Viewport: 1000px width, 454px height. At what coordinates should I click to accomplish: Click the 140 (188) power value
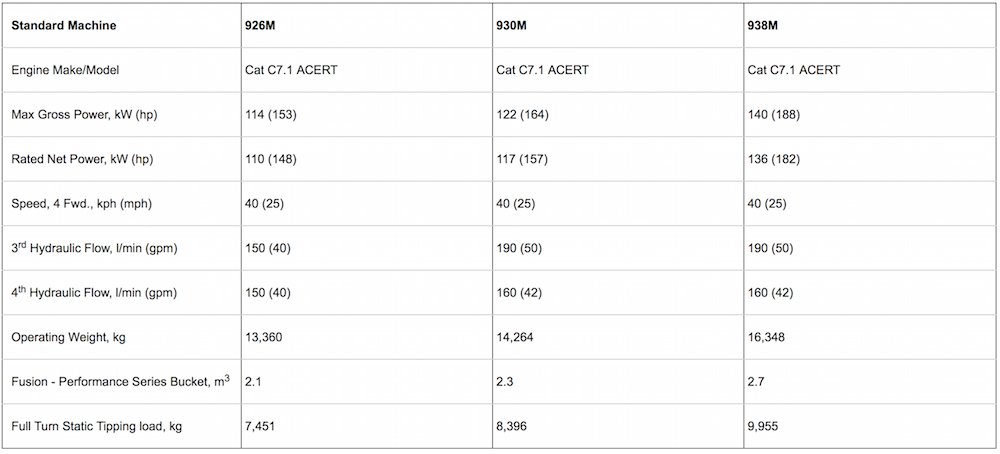(x=773, y=115)
